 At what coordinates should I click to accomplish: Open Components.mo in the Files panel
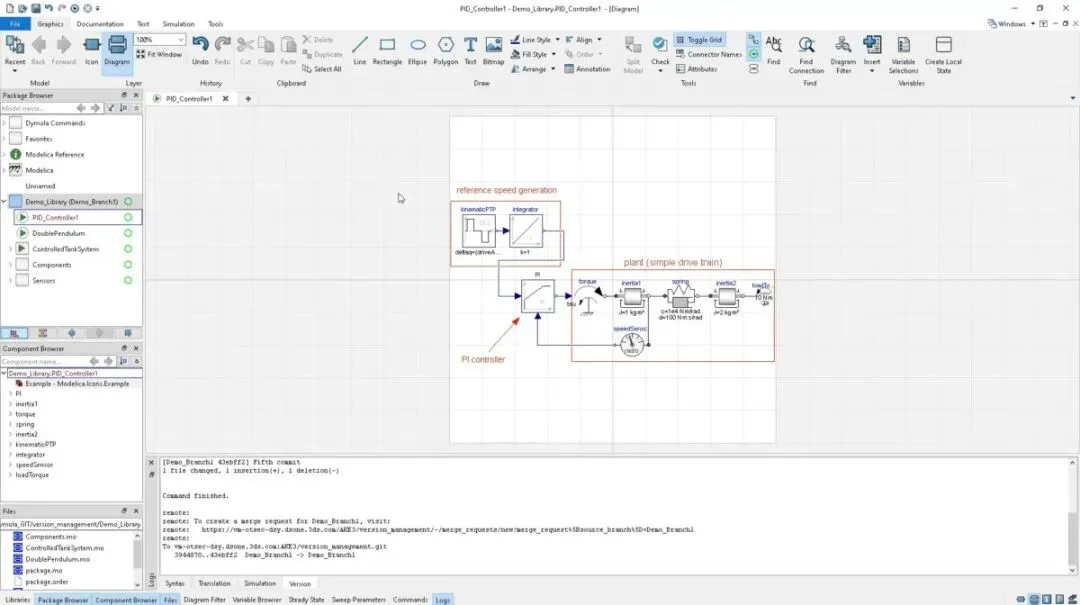point(50,536)
